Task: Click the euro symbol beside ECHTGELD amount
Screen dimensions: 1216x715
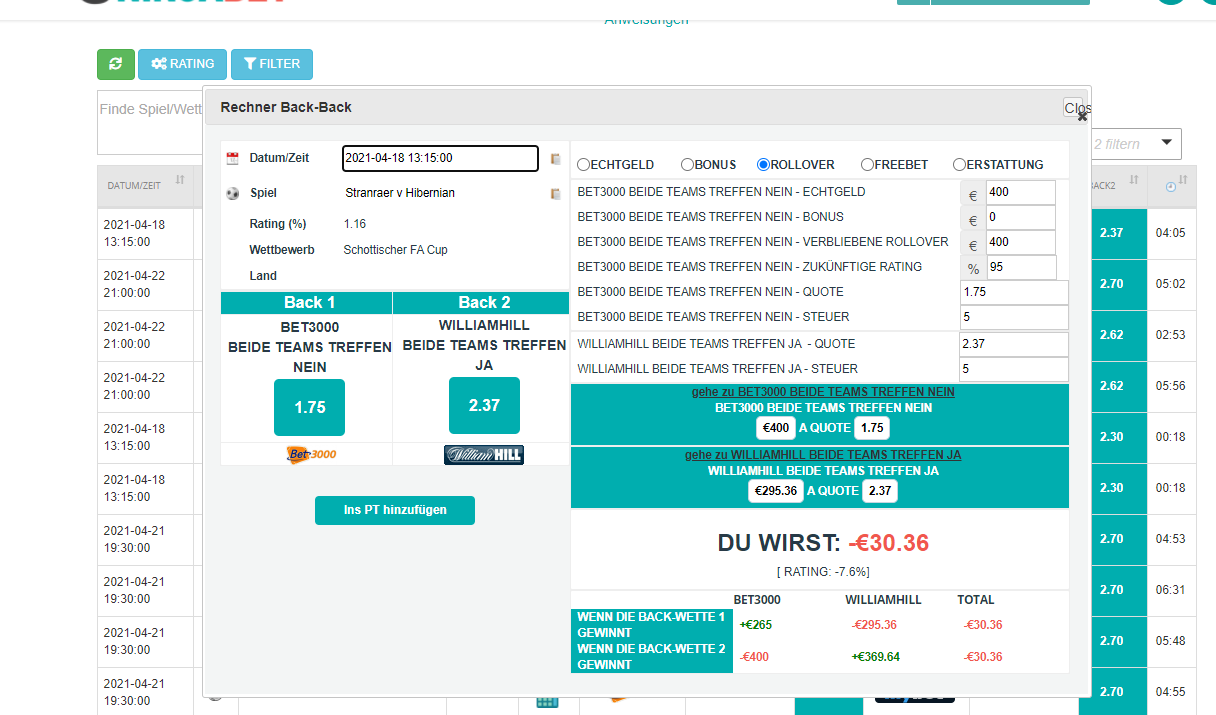Action: click(x=973, y=193)
